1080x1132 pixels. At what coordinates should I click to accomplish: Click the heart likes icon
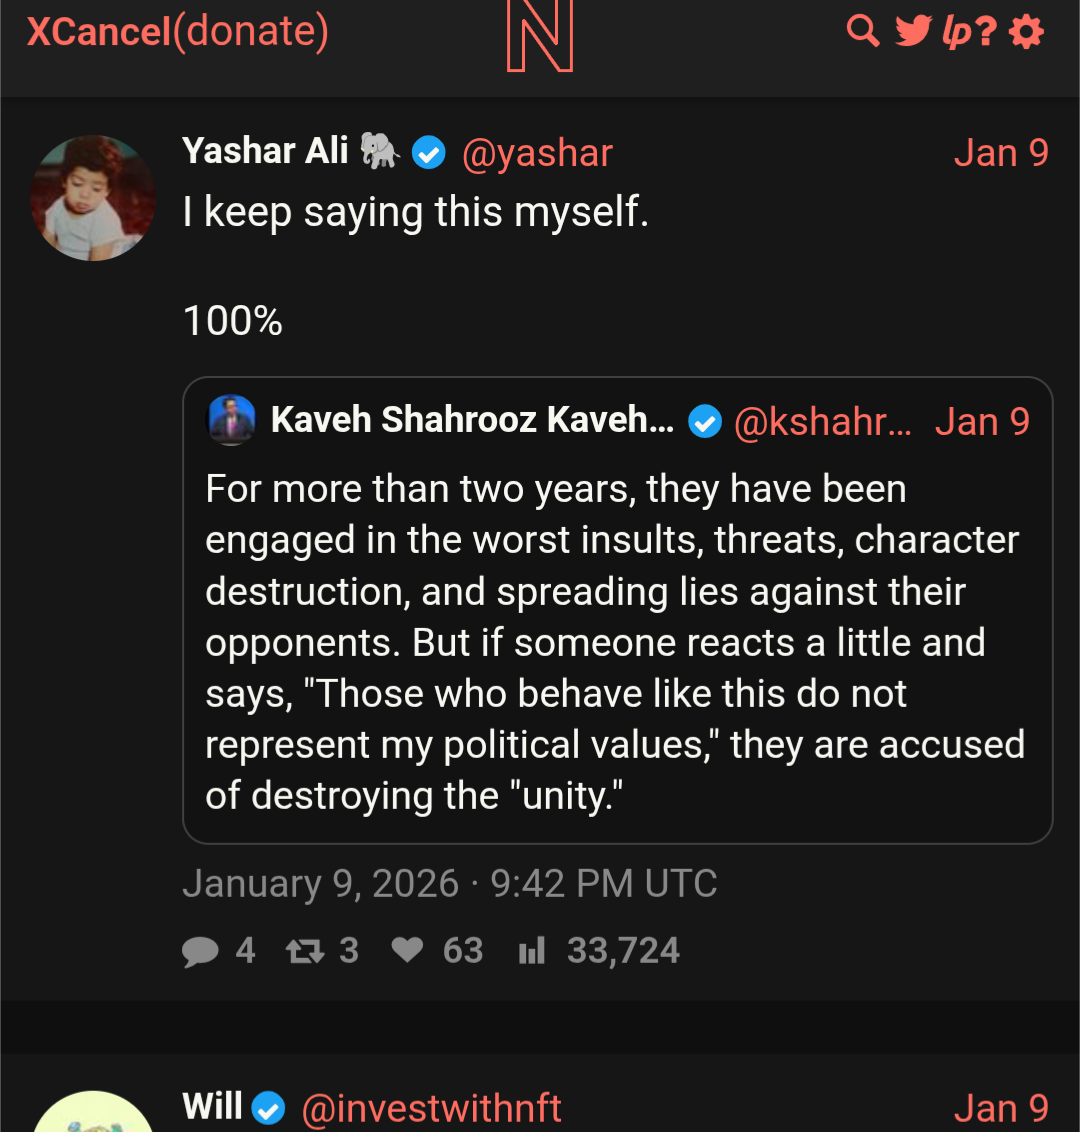click(x=407, y=950)
